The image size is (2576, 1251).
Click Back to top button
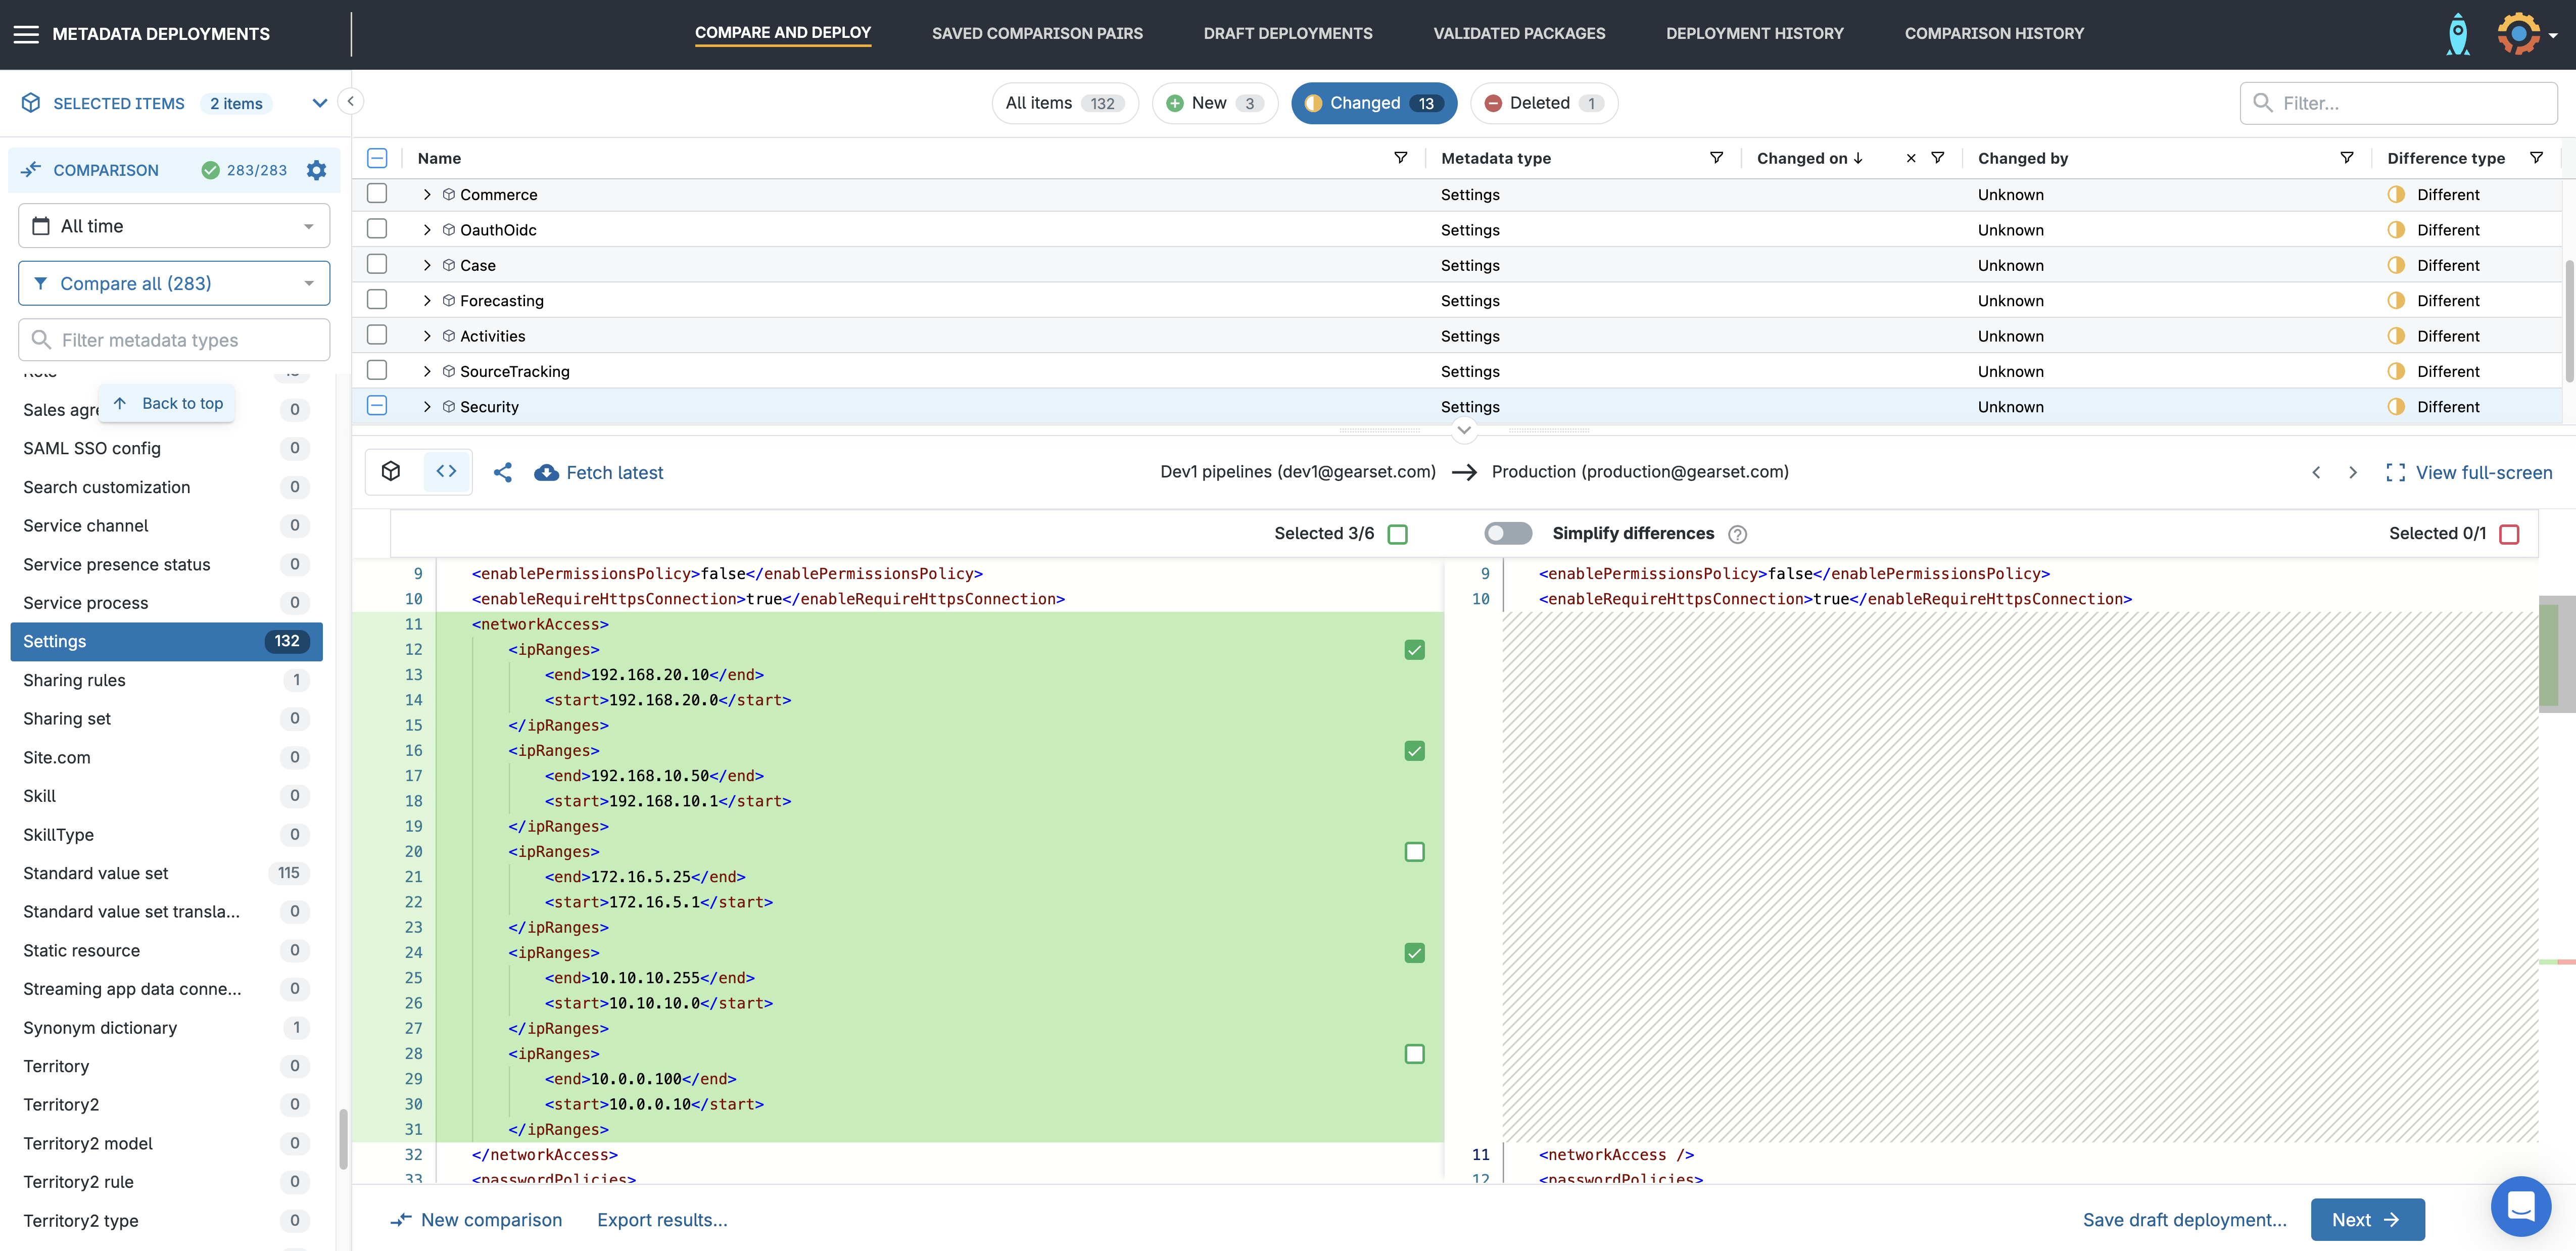167,403
